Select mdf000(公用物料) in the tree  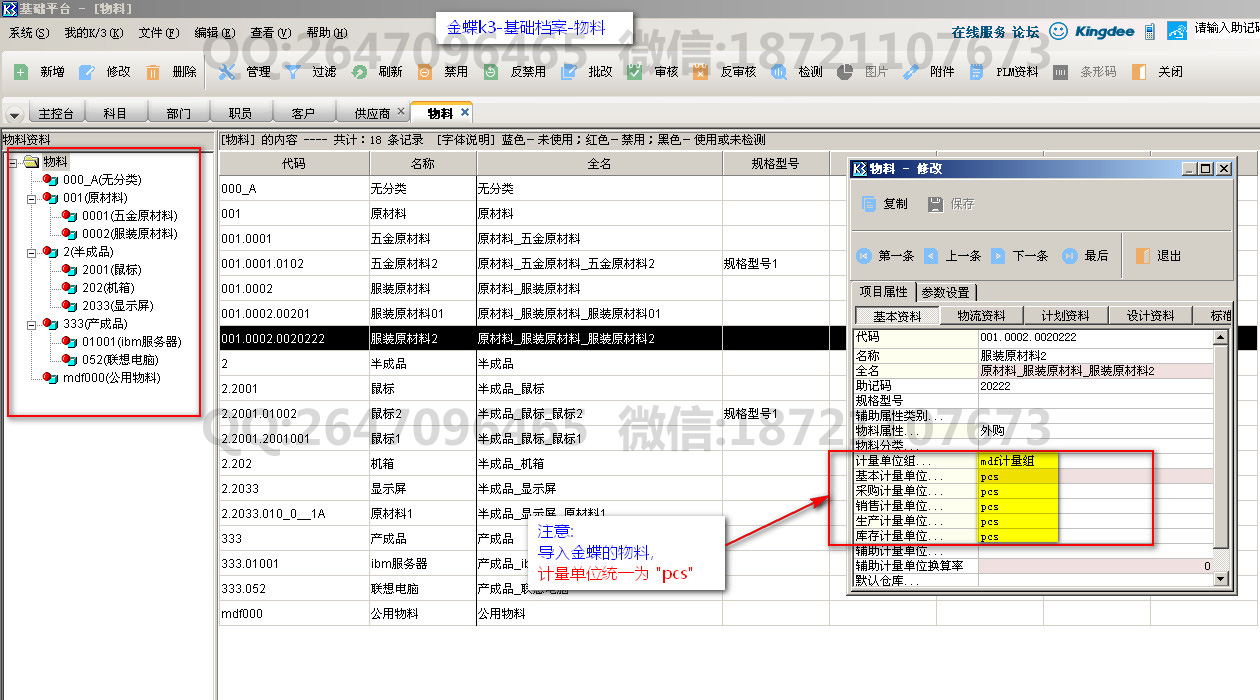(x=111, y=378)
